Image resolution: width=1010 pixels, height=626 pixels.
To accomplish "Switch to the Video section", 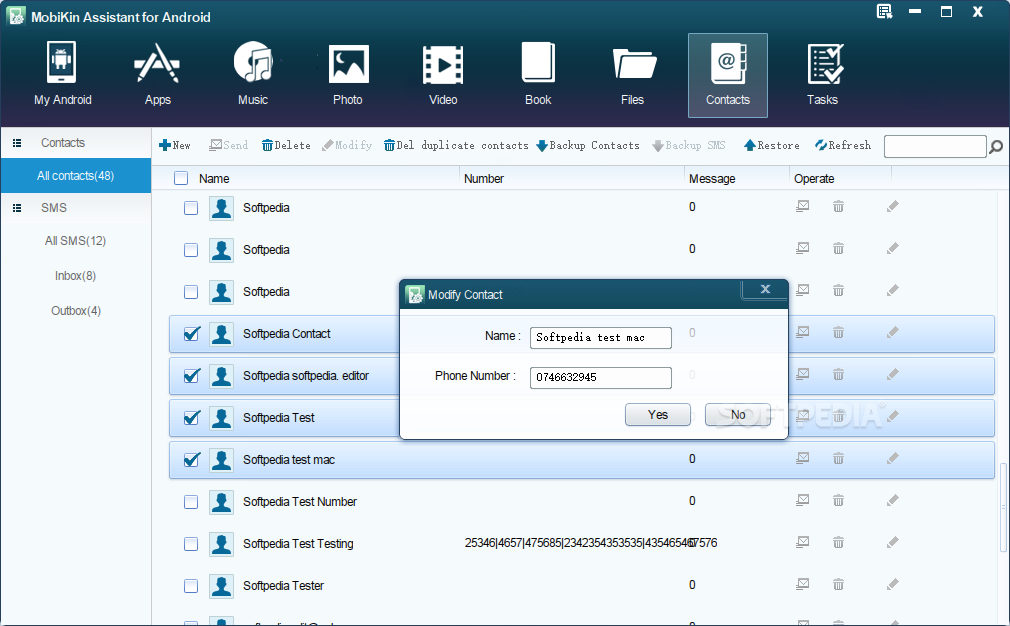I will pos(443,75).
